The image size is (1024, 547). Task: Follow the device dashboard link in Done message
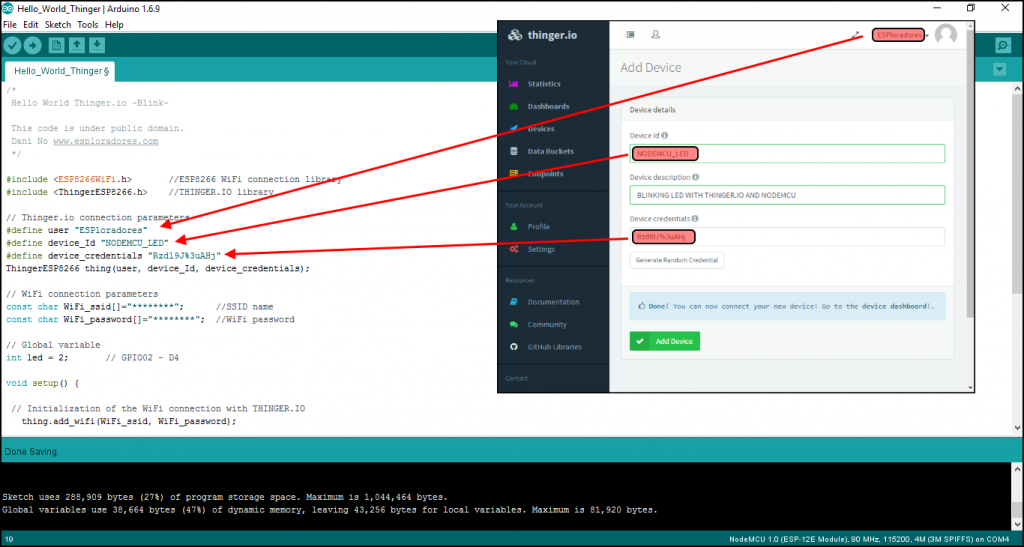(x=896, y=306)
